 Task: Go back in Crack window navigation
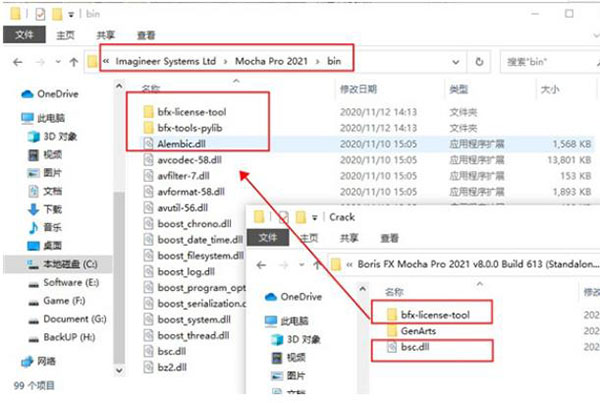261,265
